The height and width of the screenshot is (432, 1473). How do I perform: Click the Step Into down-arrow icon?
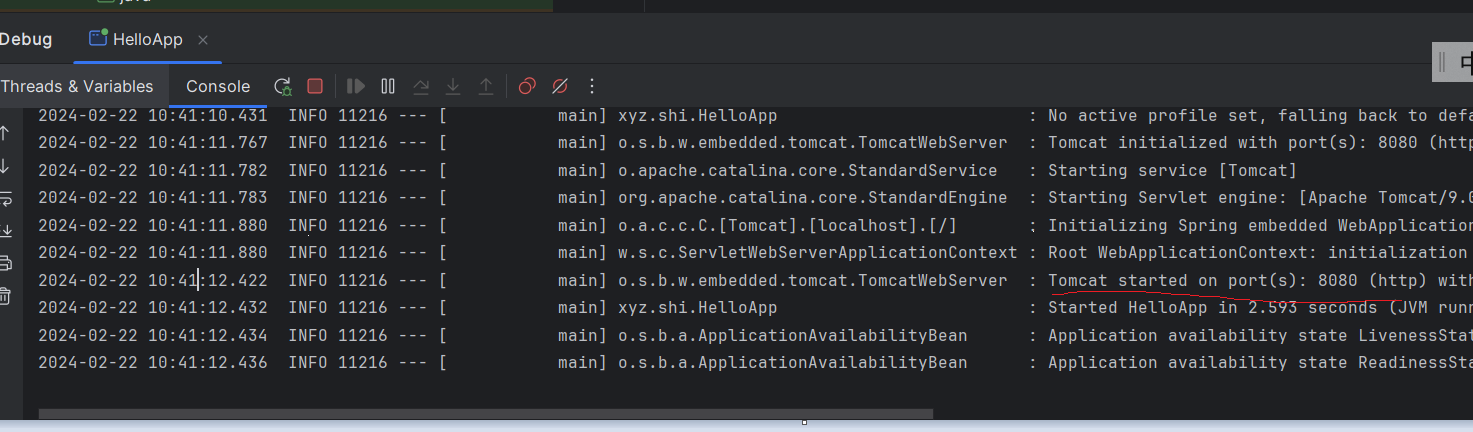(453, 87)
